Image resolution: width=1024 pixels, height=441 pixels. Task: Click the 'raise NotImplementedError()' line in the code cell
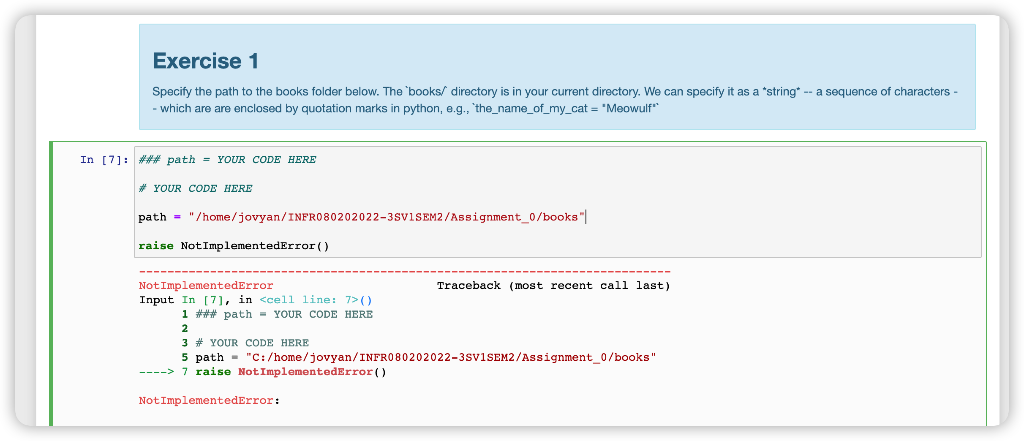(234, 246)
